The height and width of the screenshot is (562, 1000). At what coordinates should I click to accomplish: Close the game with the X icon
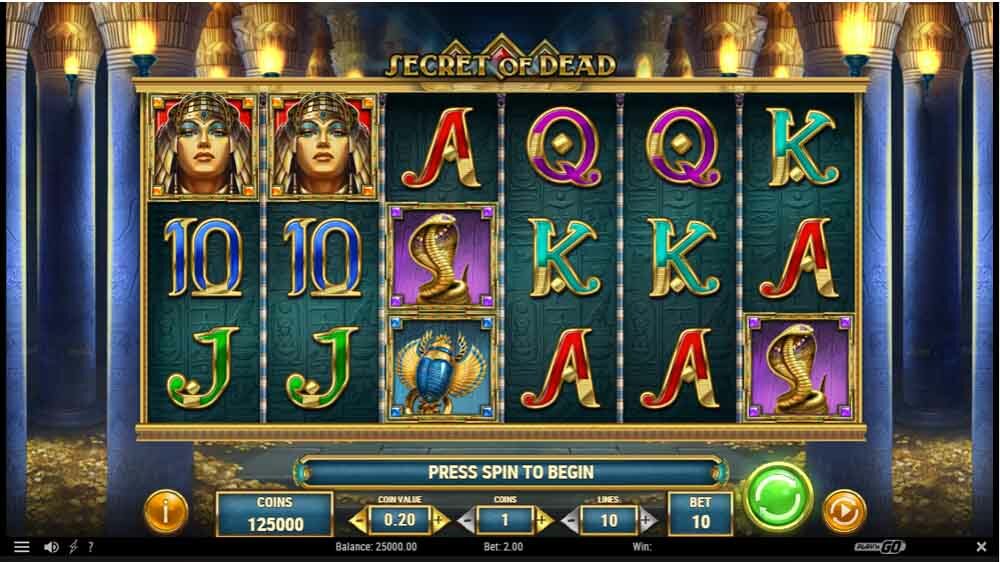click(982, 547)
